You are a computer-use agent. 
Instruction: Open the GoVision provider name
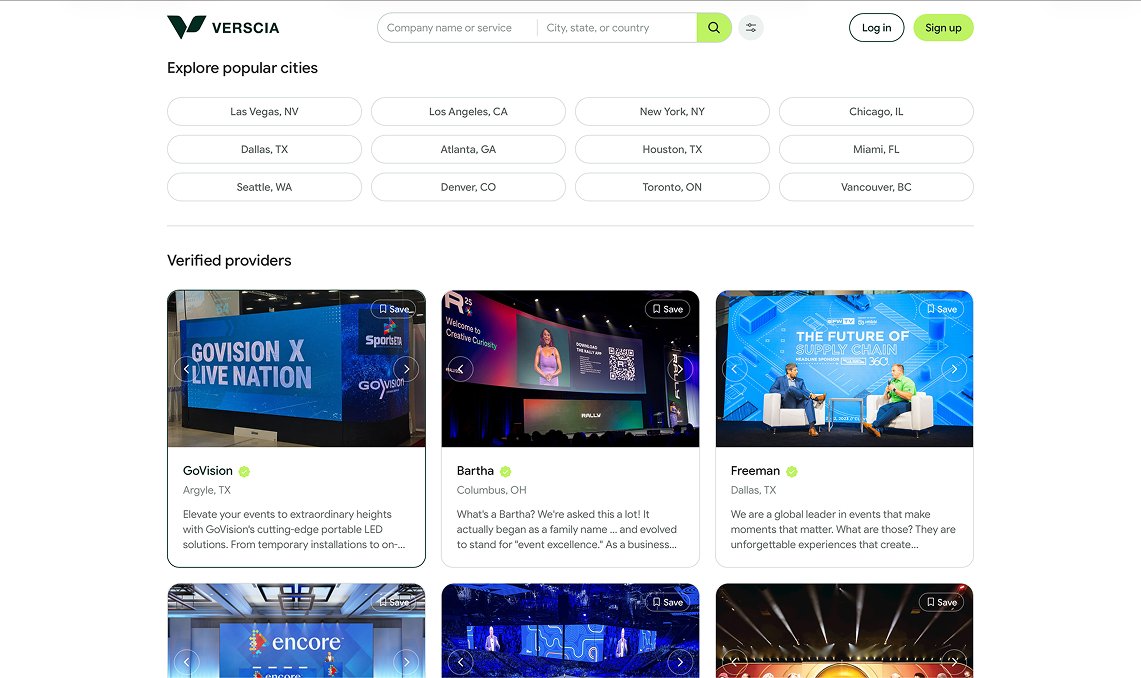point(207,471)
